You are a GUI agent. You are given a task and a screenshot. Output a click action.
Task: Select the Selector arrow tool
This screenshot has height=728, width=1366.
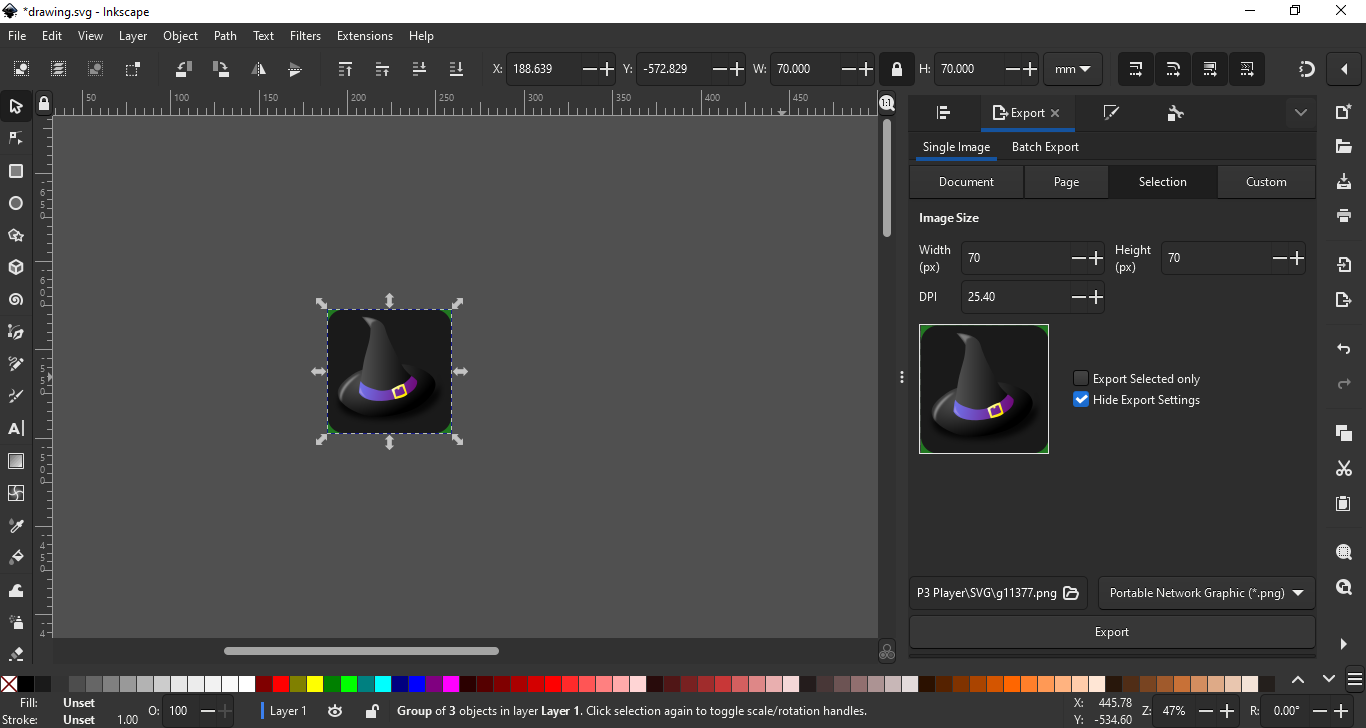click(x=16, y=106)
